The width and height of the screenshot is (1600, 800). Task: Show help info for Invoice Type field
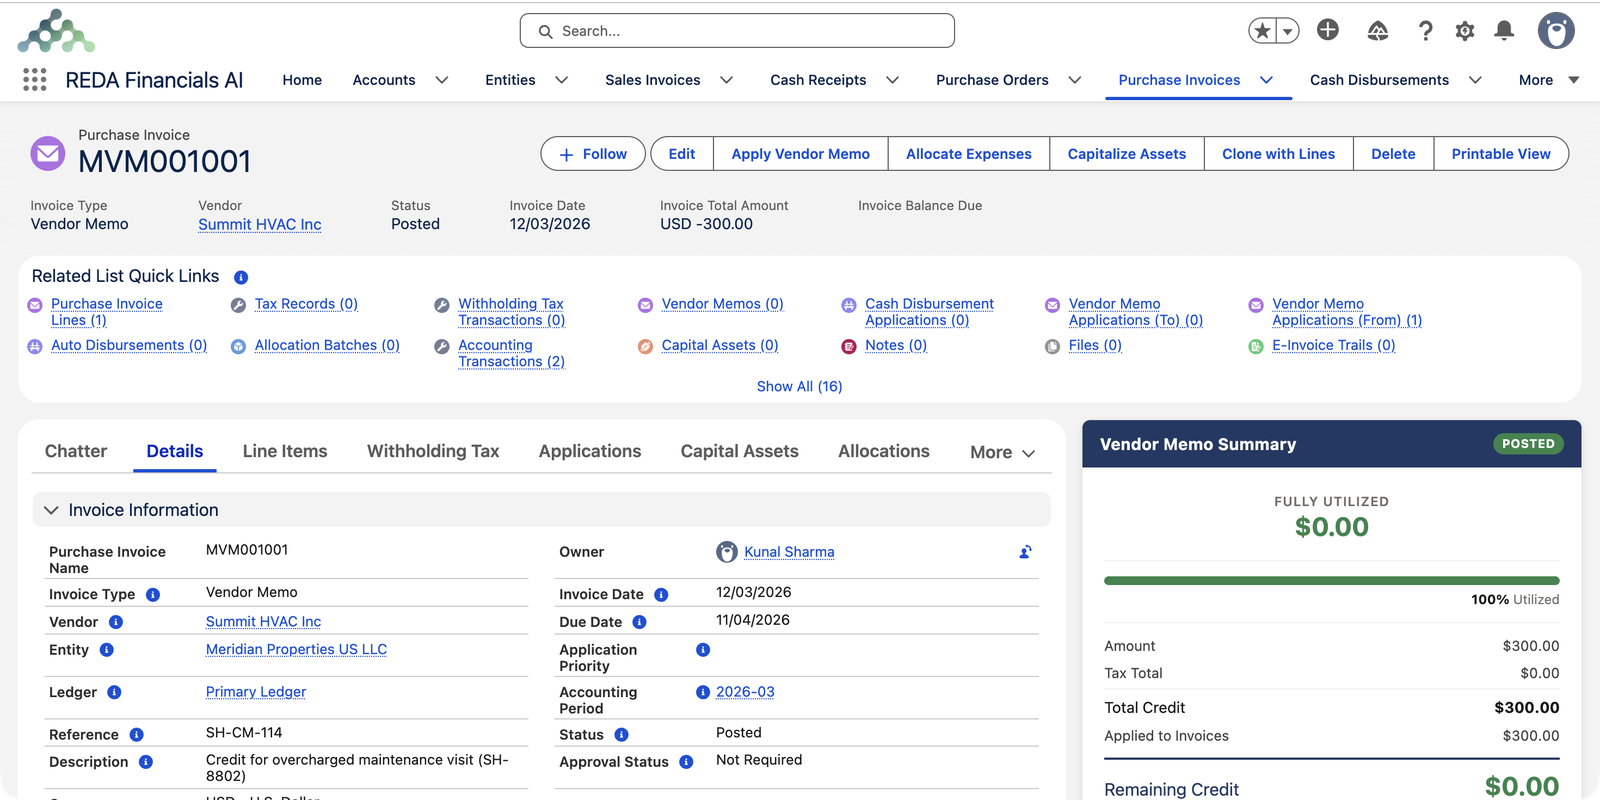(x=153, y=595)
